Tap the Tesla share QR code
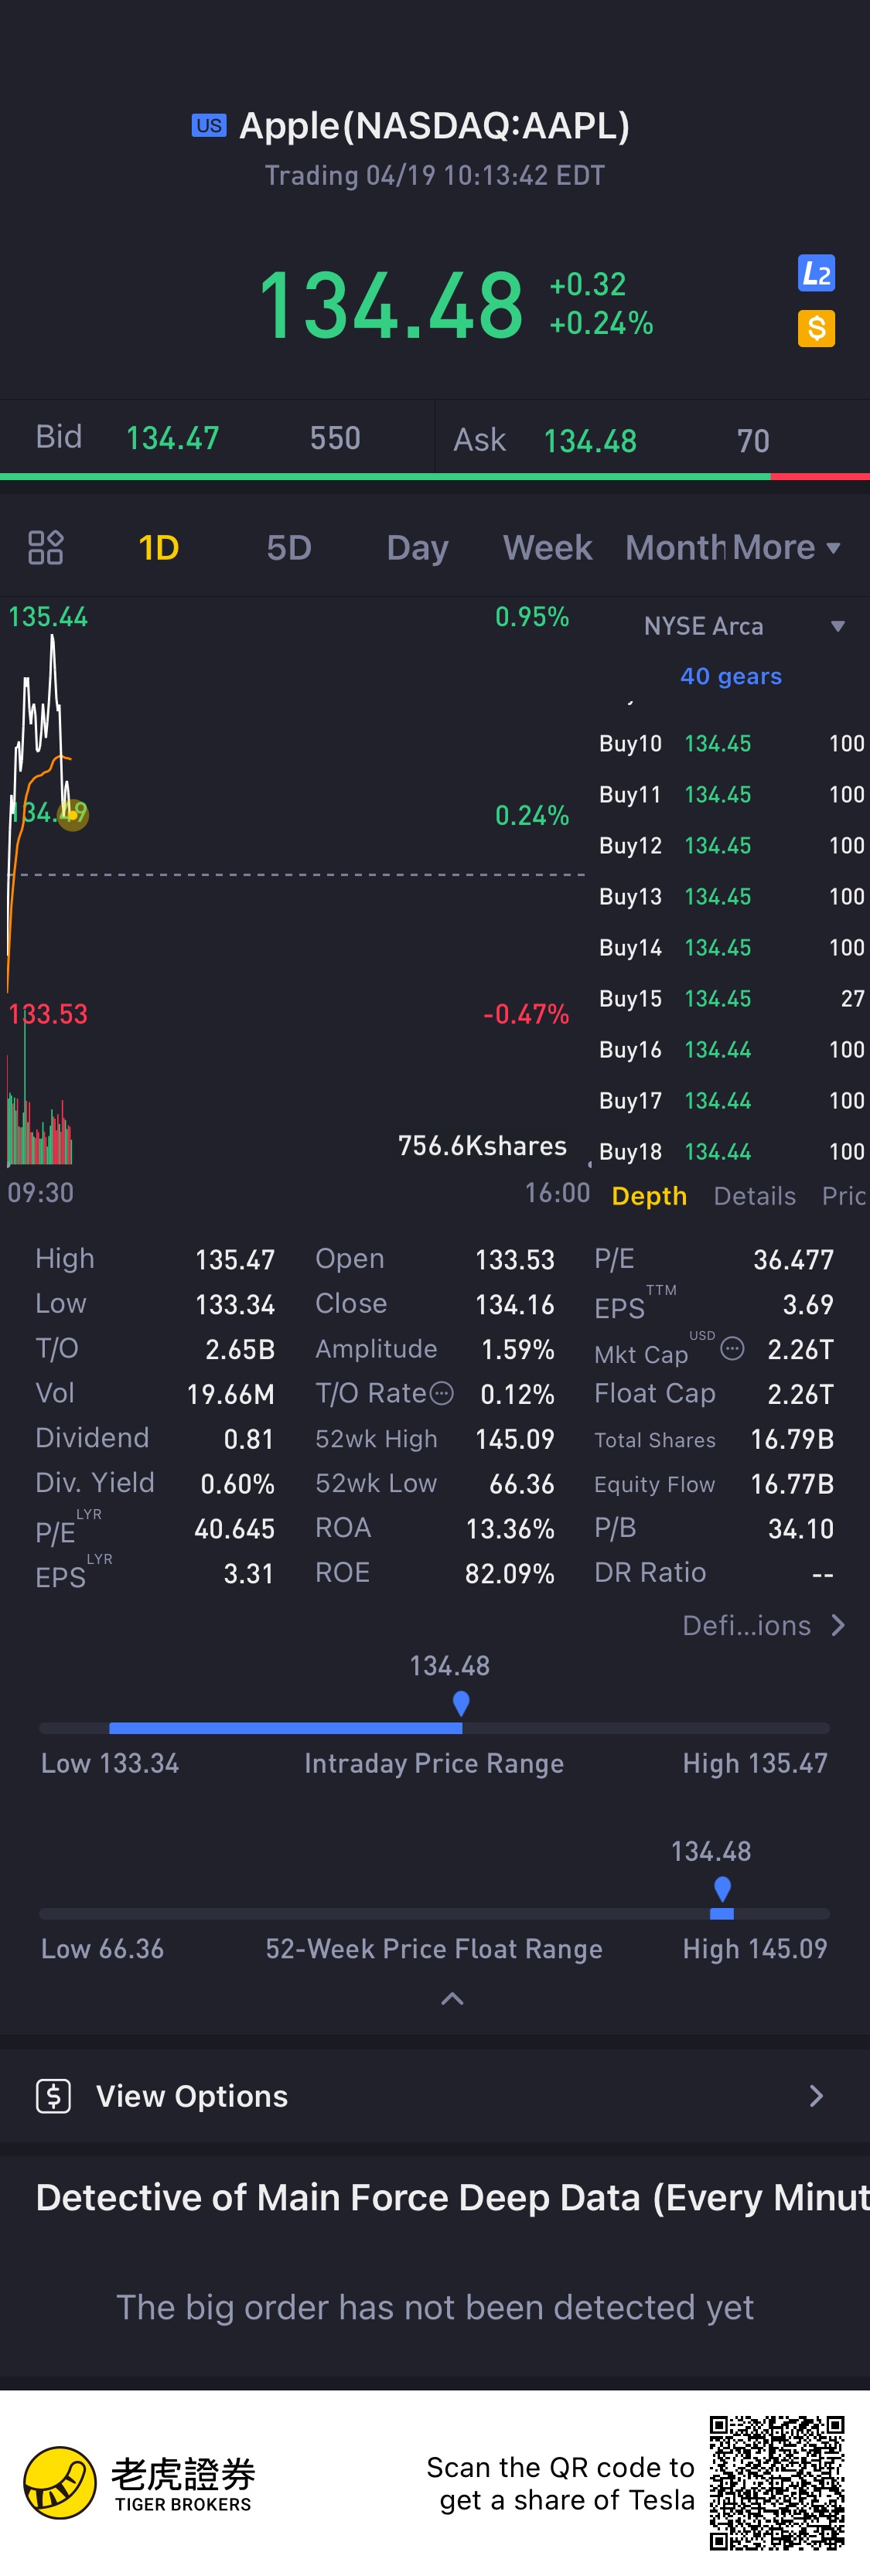 pos(777,2482)
